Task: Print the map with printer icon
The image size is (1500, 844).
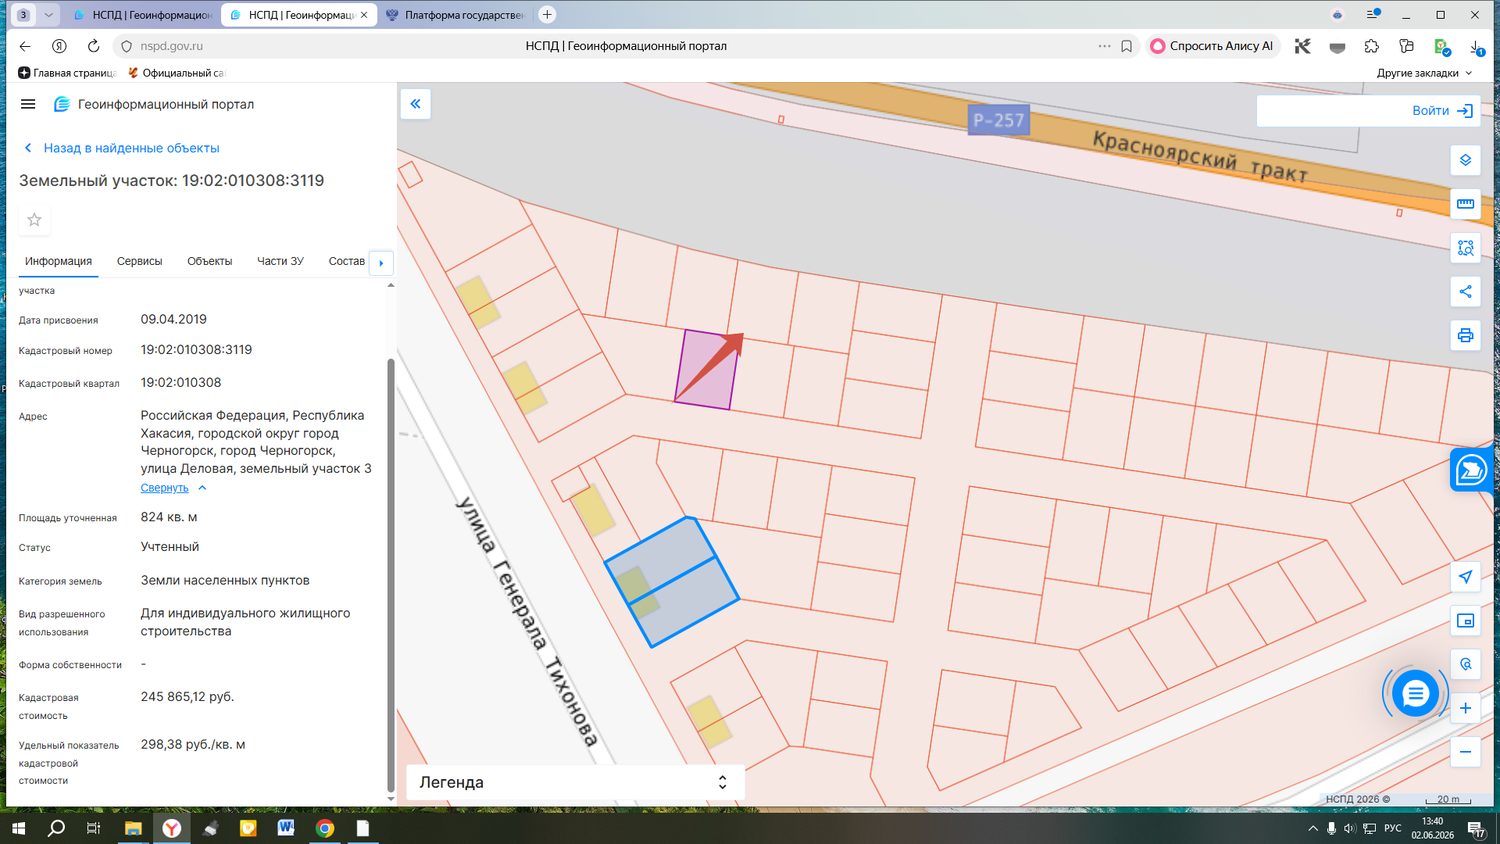Action: coord(1465,336)
